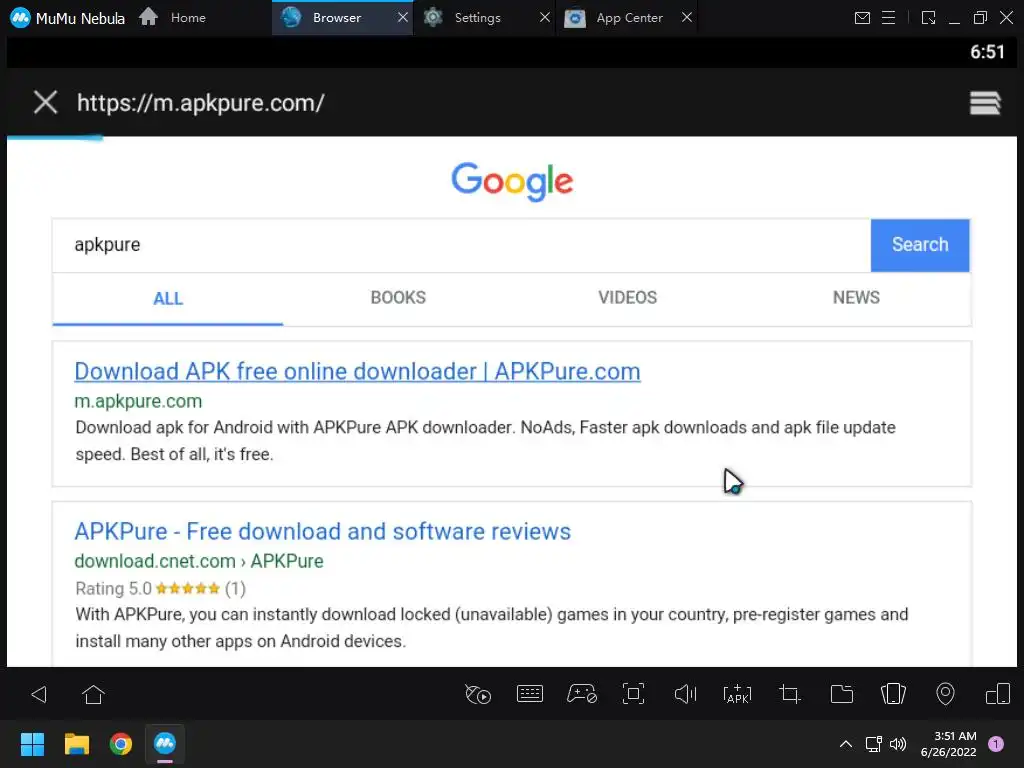Switch to the Settings tab
The image size is (1024, 768).
[477, 18]
